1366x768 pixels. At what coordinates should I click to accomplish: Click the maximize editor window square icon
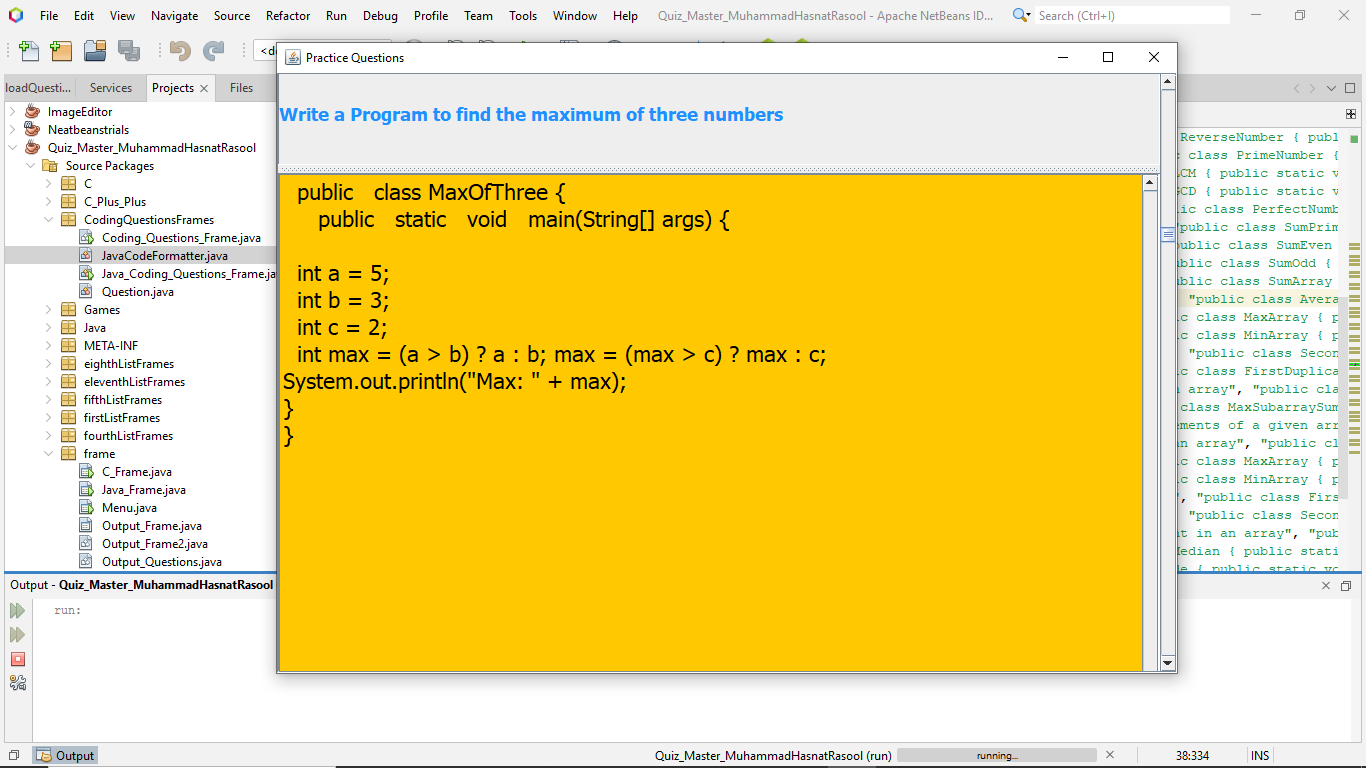tap(1351, 88)
